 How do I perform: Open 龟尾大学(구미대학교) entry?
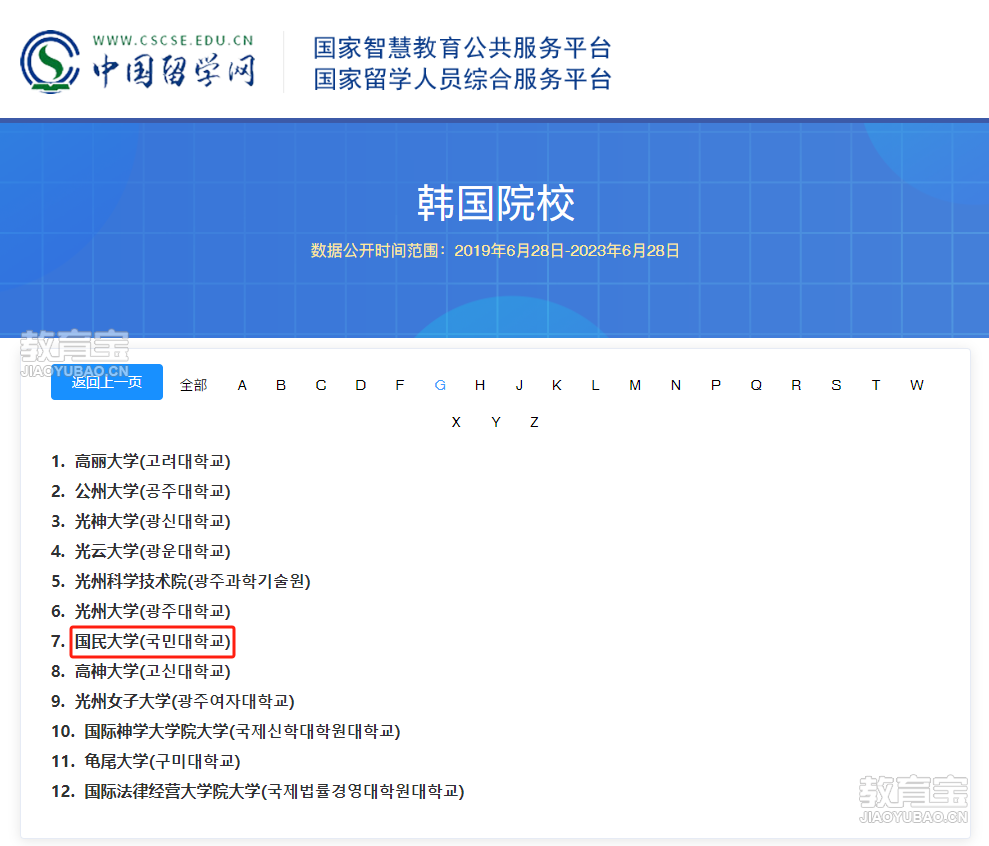tap(162, 761)
